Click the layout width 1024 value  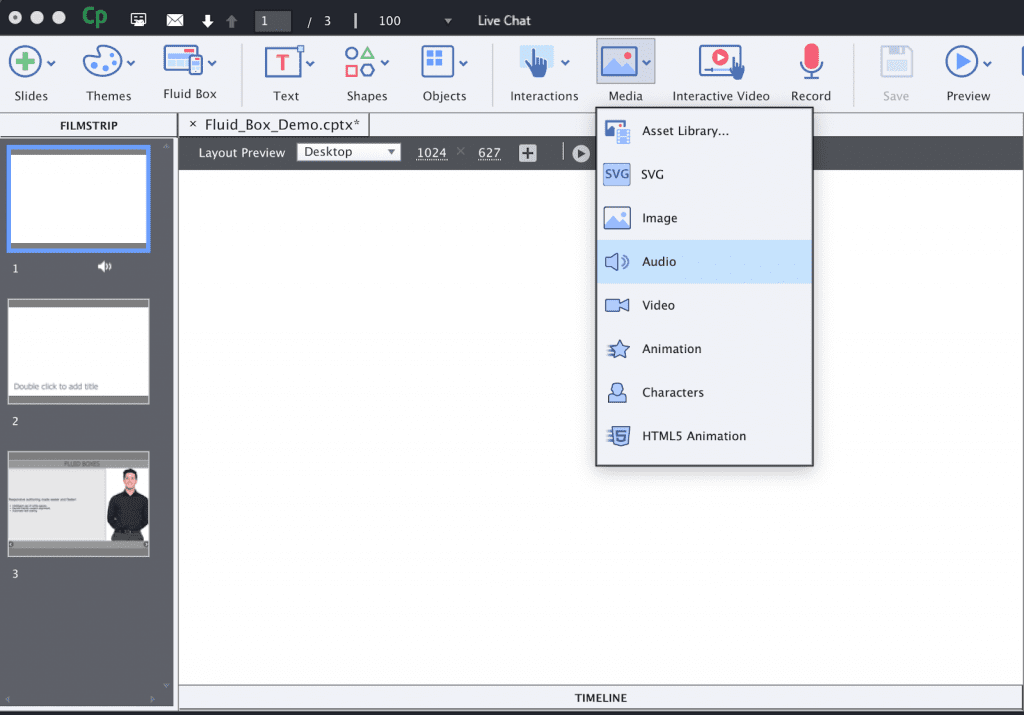click(432, 153)
